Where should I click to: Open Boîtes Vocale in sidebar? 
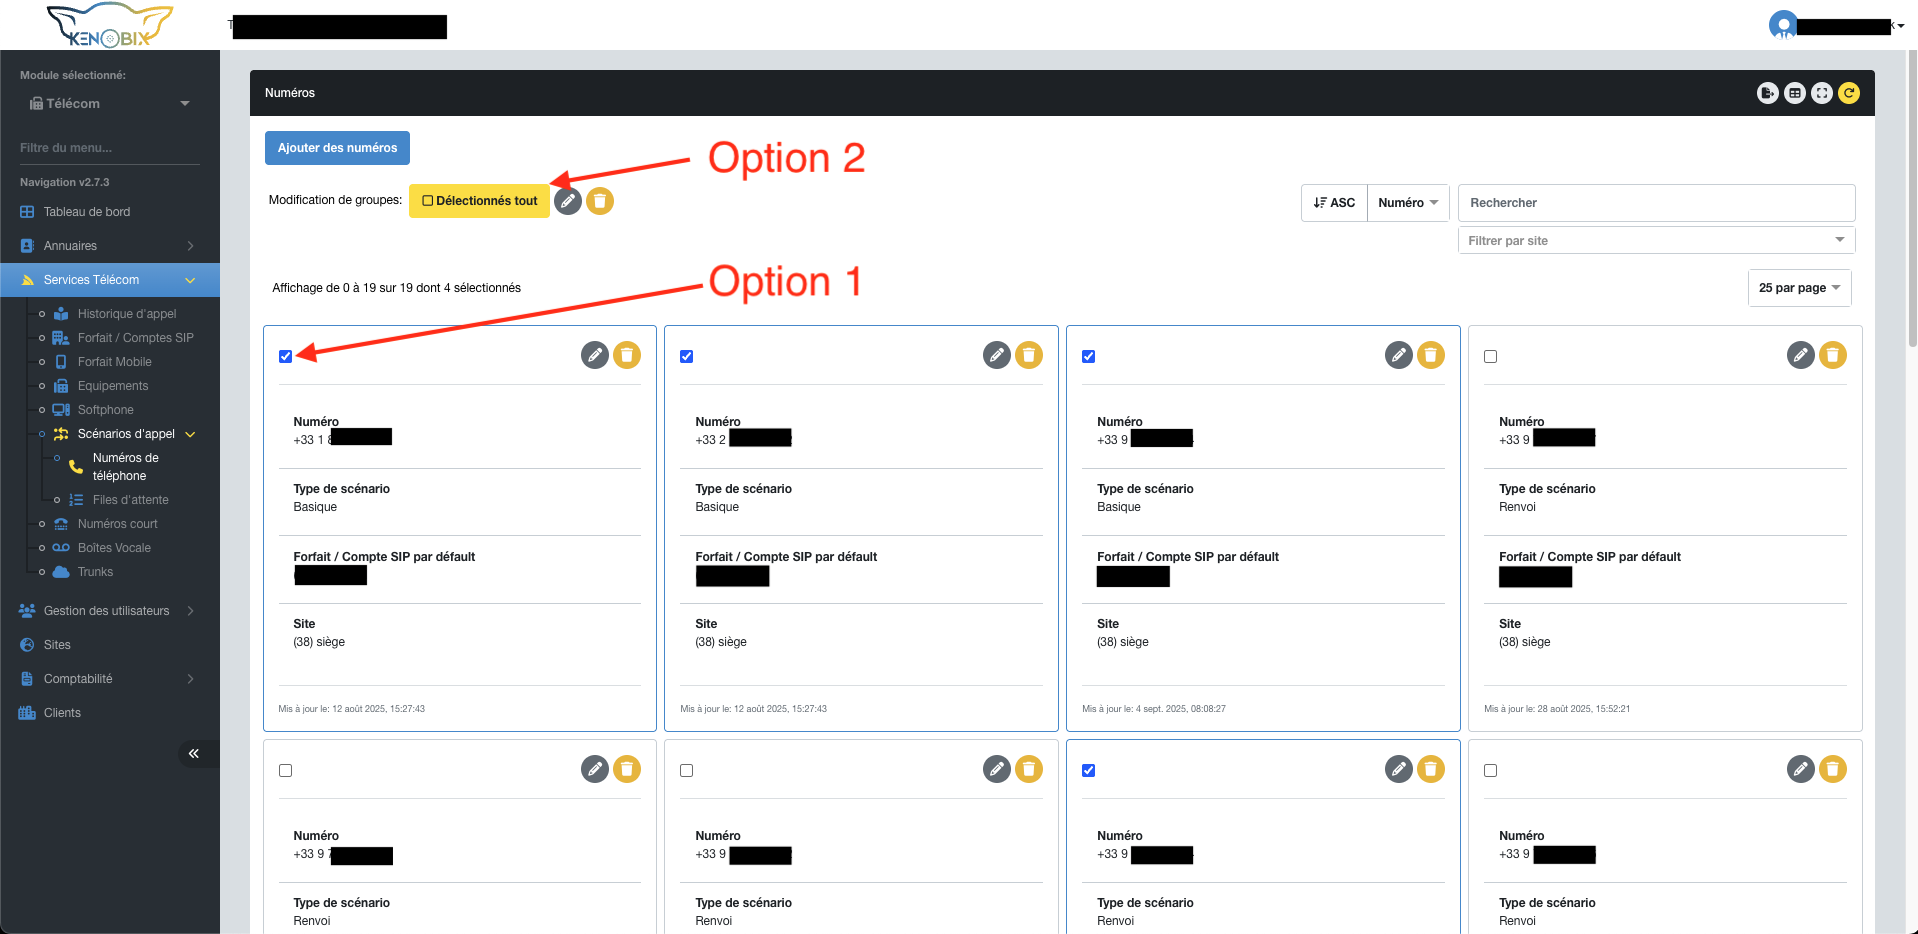point(114,548)
